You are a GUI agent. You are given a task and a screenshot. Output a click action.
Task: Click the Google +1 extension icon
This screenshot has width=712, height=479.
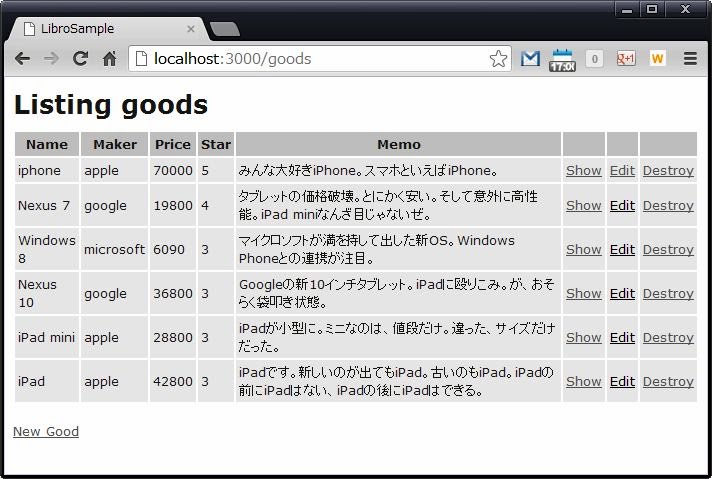[626, 59]
